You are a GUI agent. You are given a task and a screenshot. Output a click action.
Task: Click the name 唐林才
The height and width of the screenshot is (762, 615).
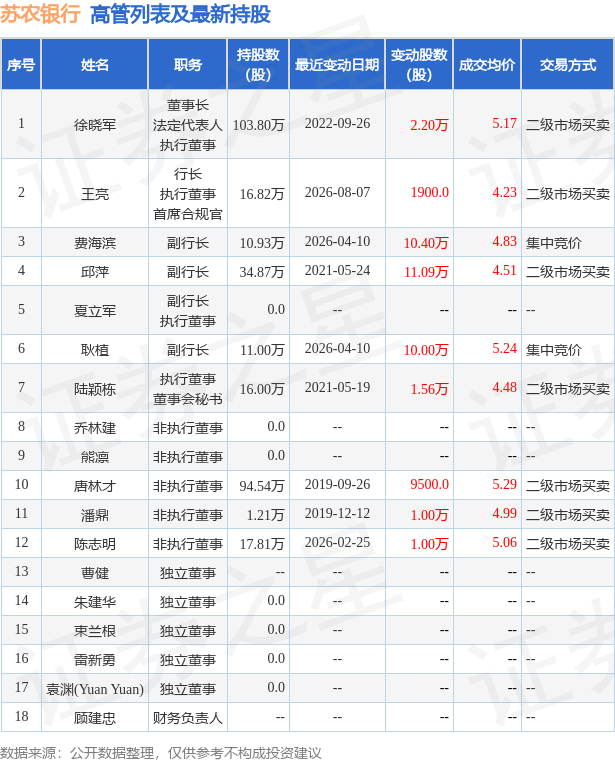click(95, 485)
